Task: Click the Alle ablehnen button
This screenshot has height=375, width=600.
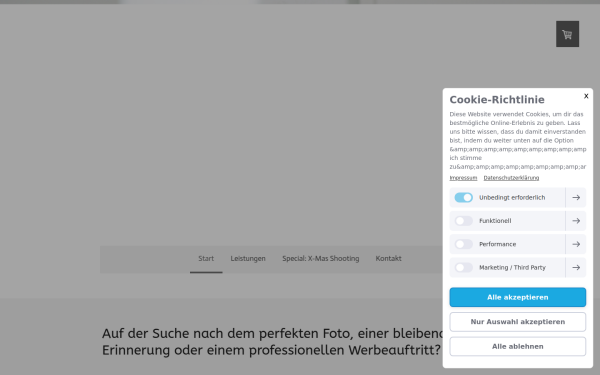Action: click(x=517, y=346)
